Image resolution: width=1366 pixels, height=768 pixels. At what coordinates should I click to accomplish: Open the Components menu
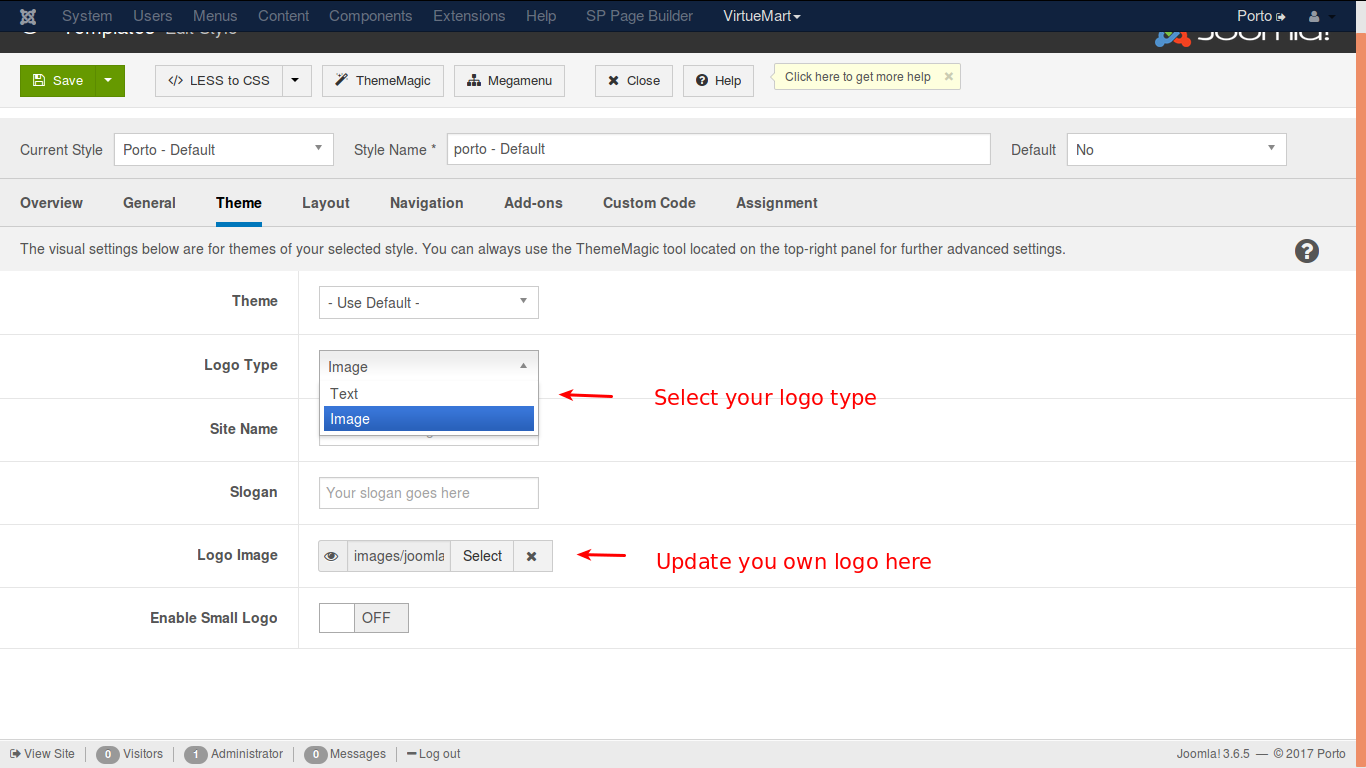point(371,16)
